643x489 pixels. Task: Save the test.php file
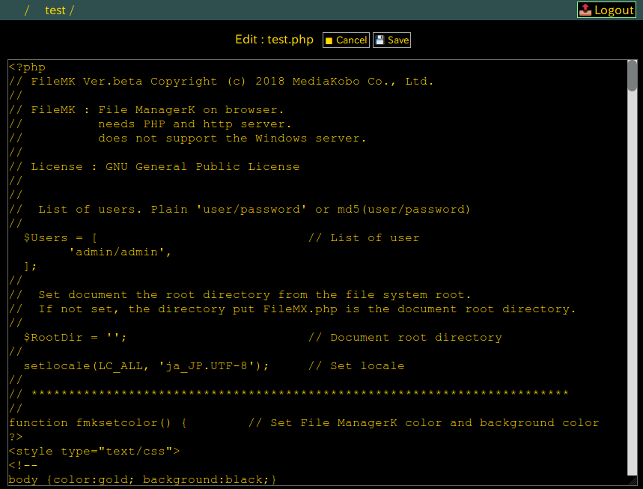[x=392, y=40]
